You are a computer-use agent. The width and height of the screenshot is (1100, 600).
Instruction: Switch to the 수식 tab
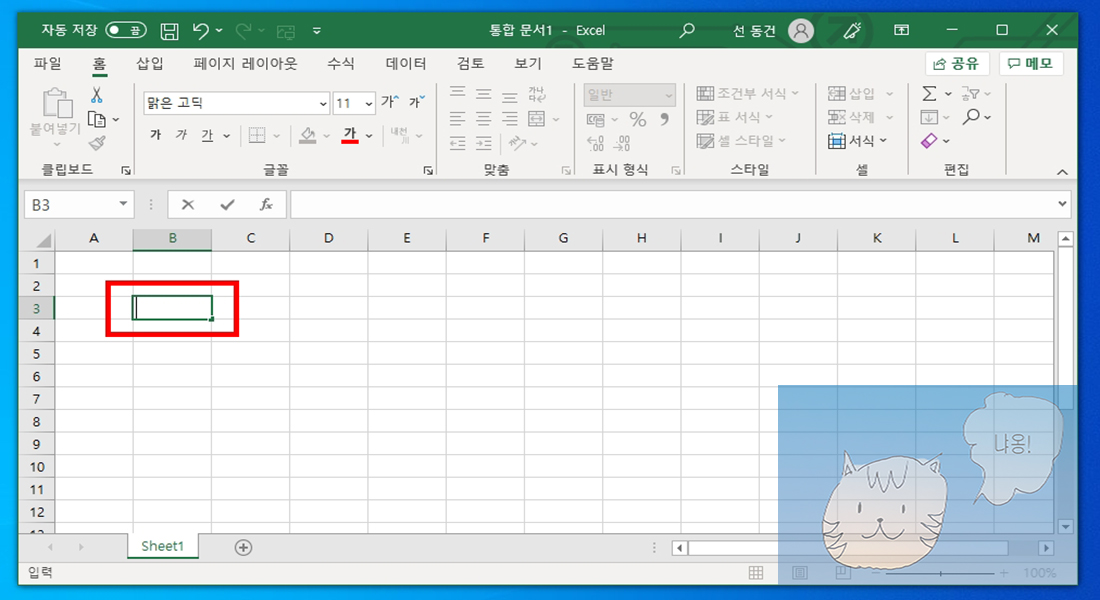click(341, 63)
